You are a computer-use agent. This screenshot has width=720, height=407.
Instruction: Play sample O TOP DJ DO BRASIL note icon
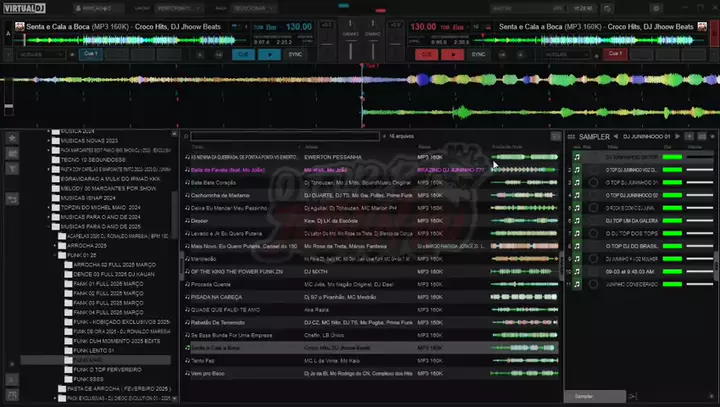pyautogui.click(x=577, y=246)
